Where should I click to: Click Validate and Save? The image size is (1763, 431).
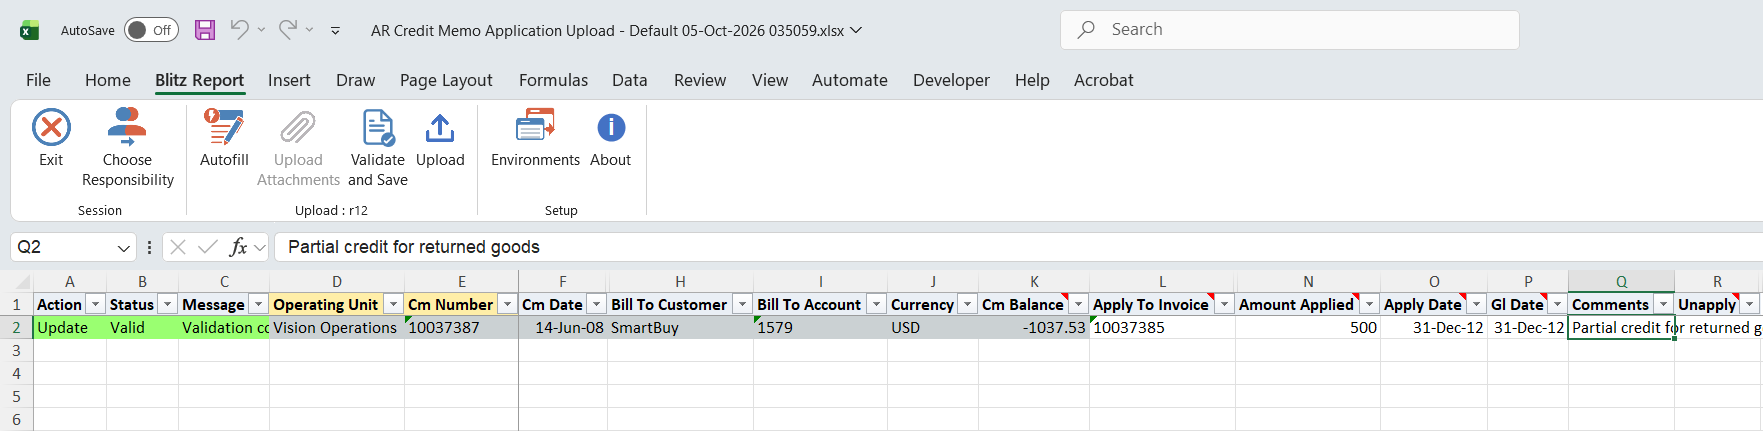pos(378,148)
